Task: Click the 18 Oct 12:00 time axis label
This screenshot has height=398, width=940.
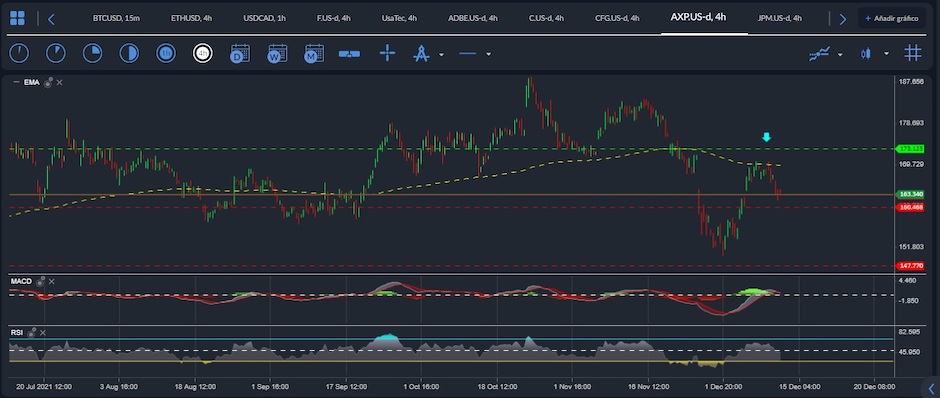Action: tap(497, 387)
